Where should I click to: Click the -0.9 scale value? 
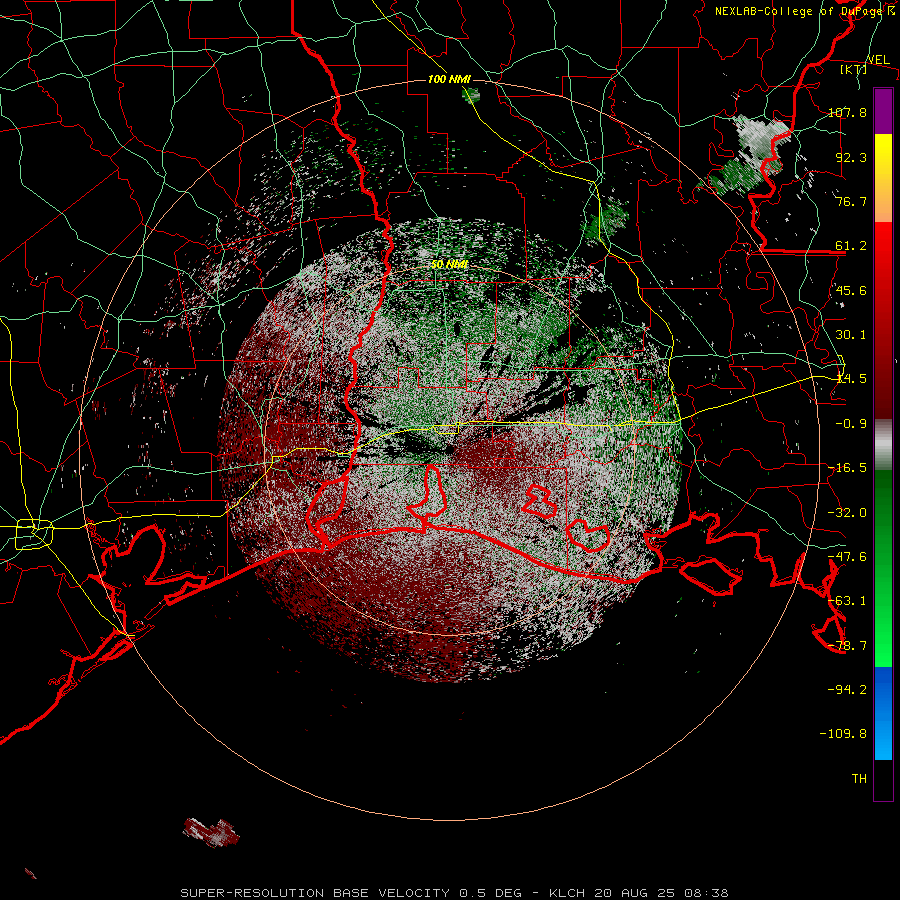pos(851,424)
